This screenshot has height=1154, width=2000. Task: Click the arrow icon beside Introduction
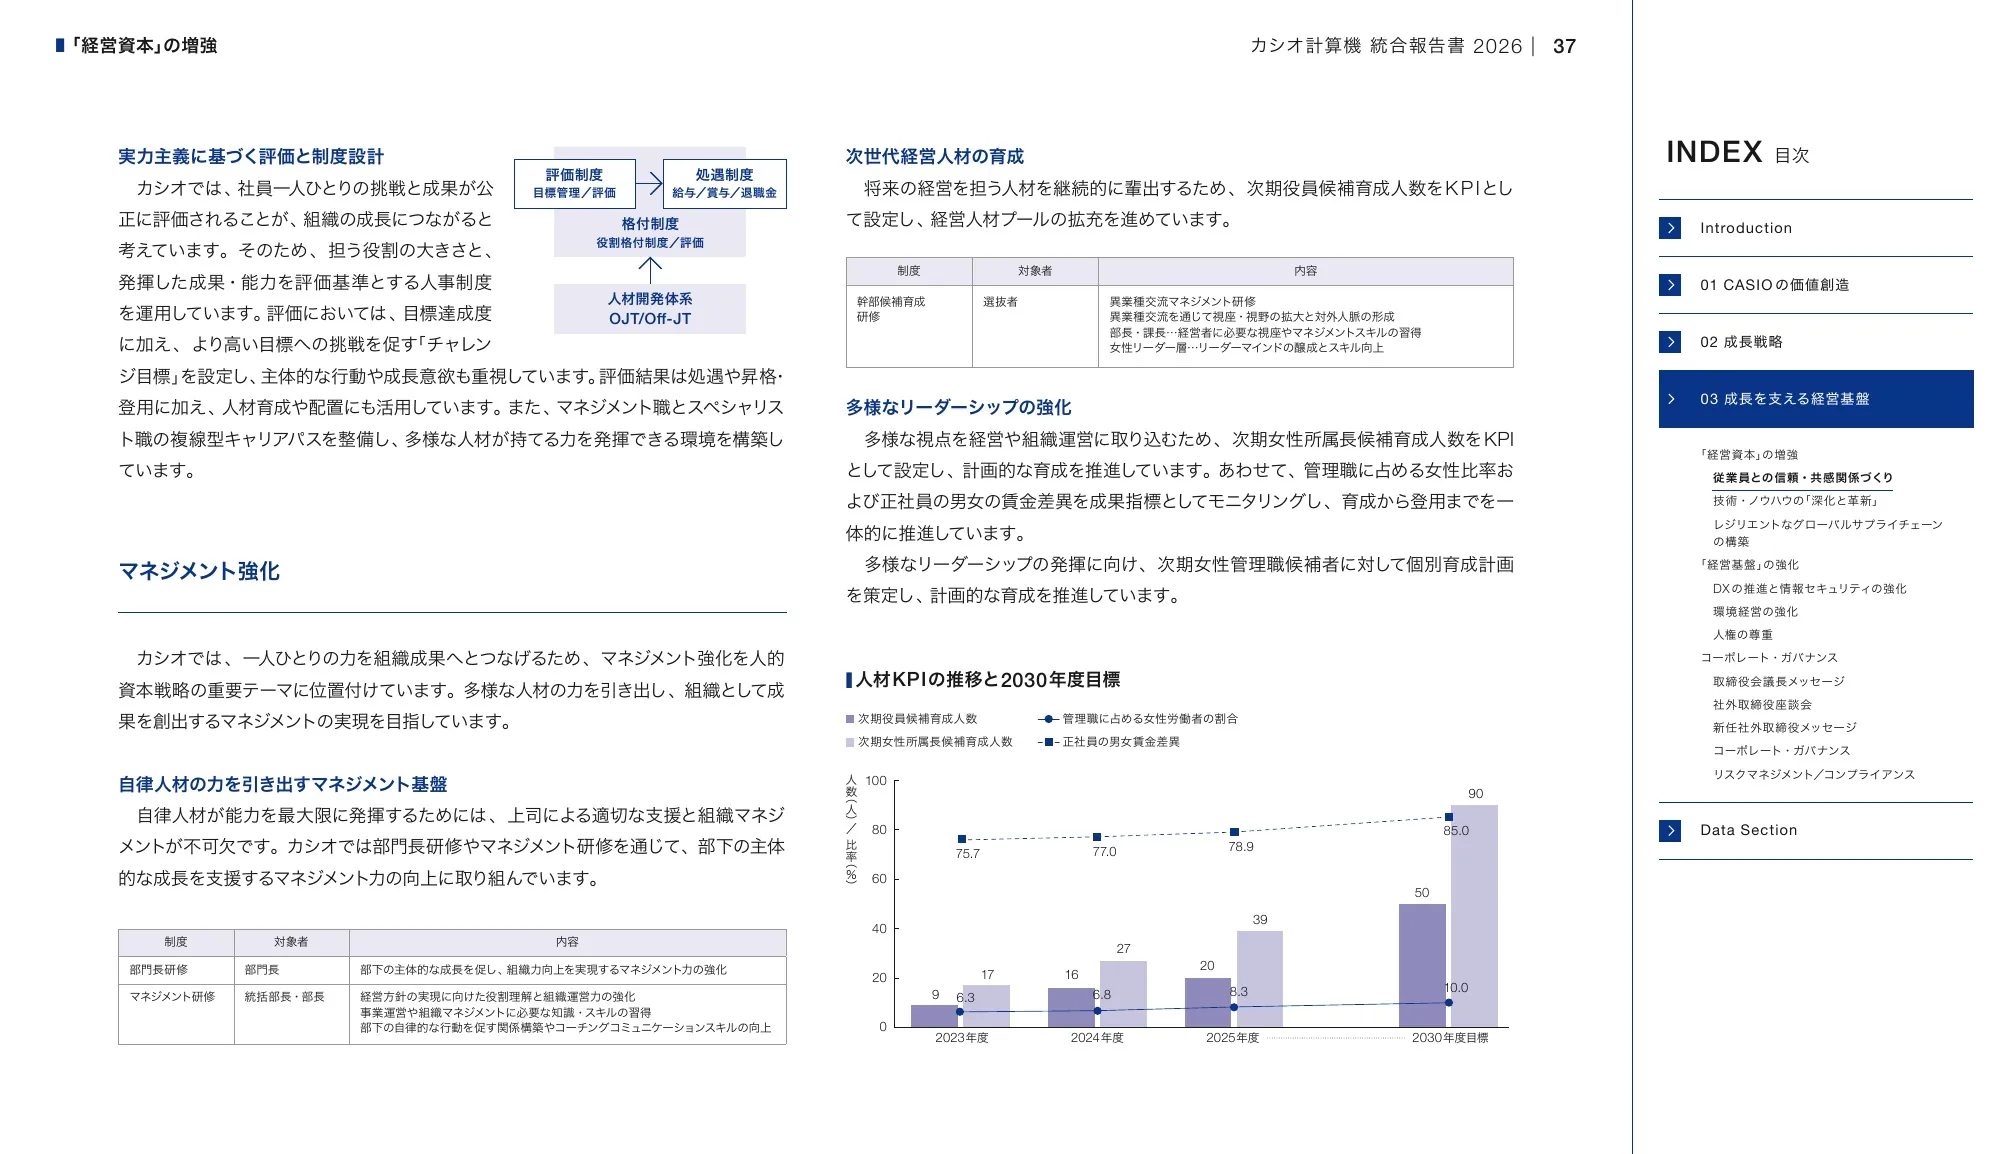[x=1670, y=228]
